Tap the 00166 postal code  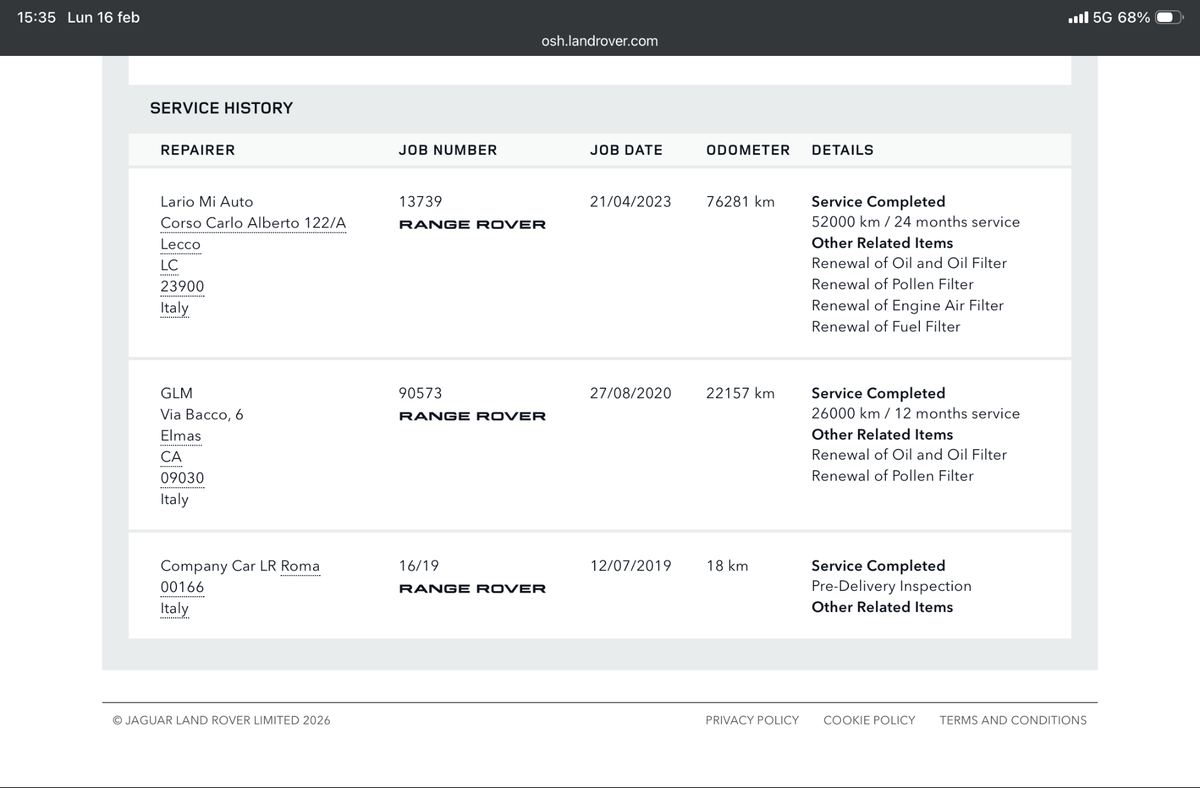182,587
